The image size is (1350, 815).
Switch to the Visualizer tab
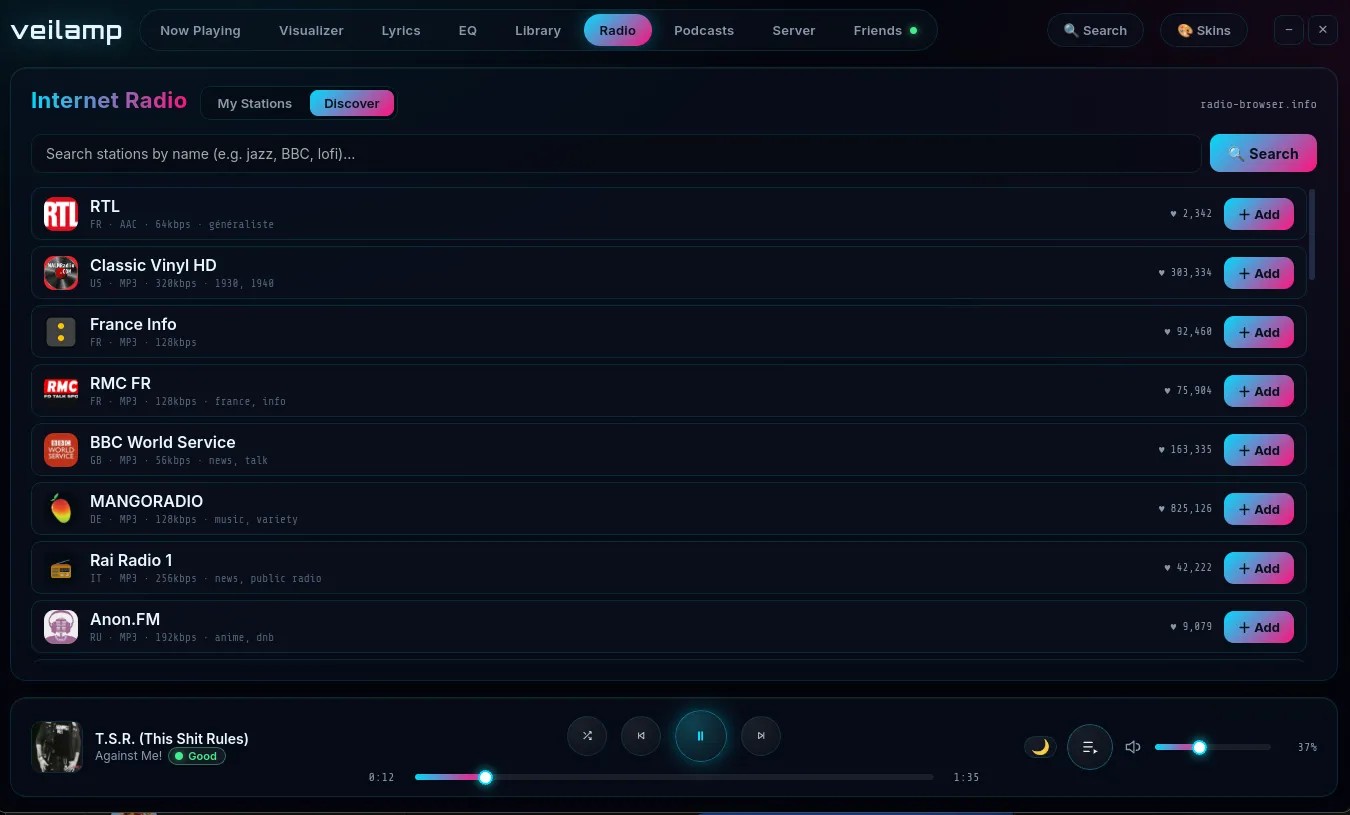(311, 30)
